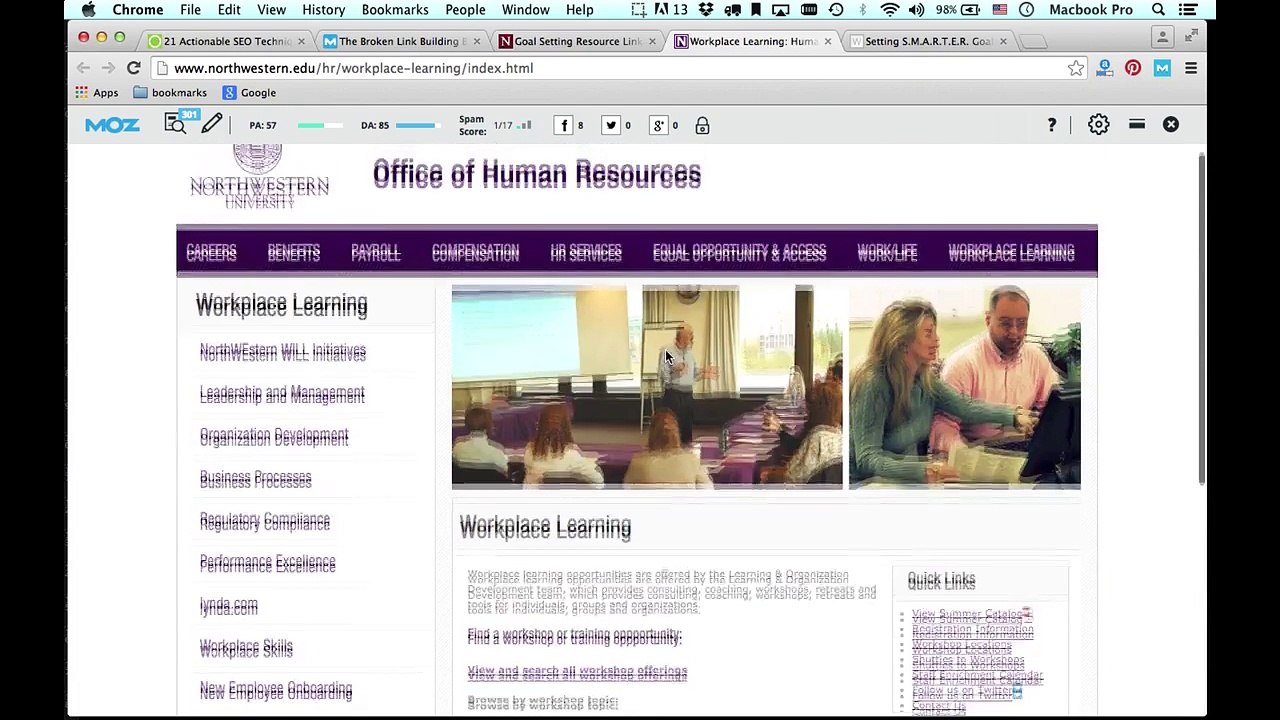This screenshot has width=1280, height=720.
Task: Open the History menu
Action: [323, 10]
